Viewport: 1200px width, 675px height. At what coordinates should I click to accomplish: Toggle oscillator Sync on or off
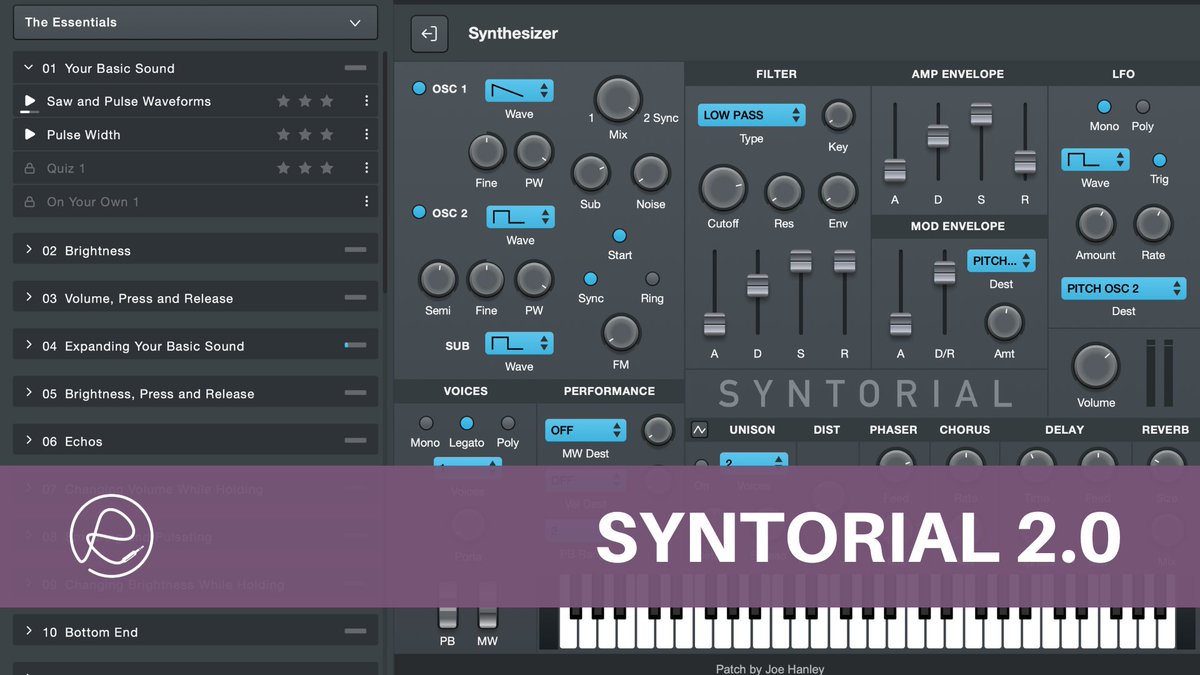coord(590,279)
